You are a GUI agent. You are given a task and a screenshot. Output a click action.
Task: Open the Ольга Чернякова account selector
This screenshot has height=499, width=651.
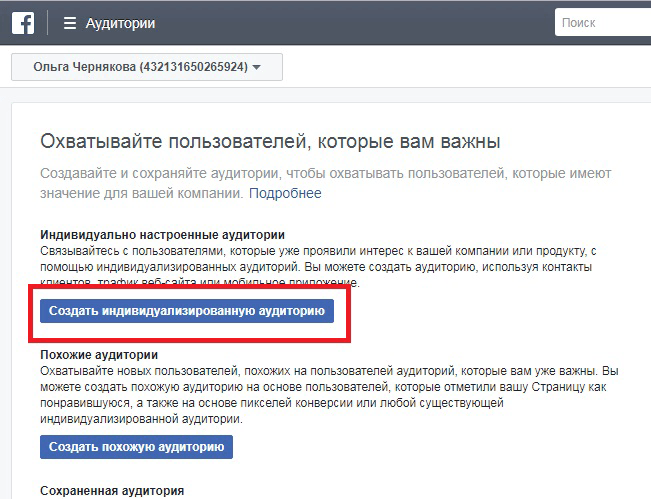tap(146, 67)
